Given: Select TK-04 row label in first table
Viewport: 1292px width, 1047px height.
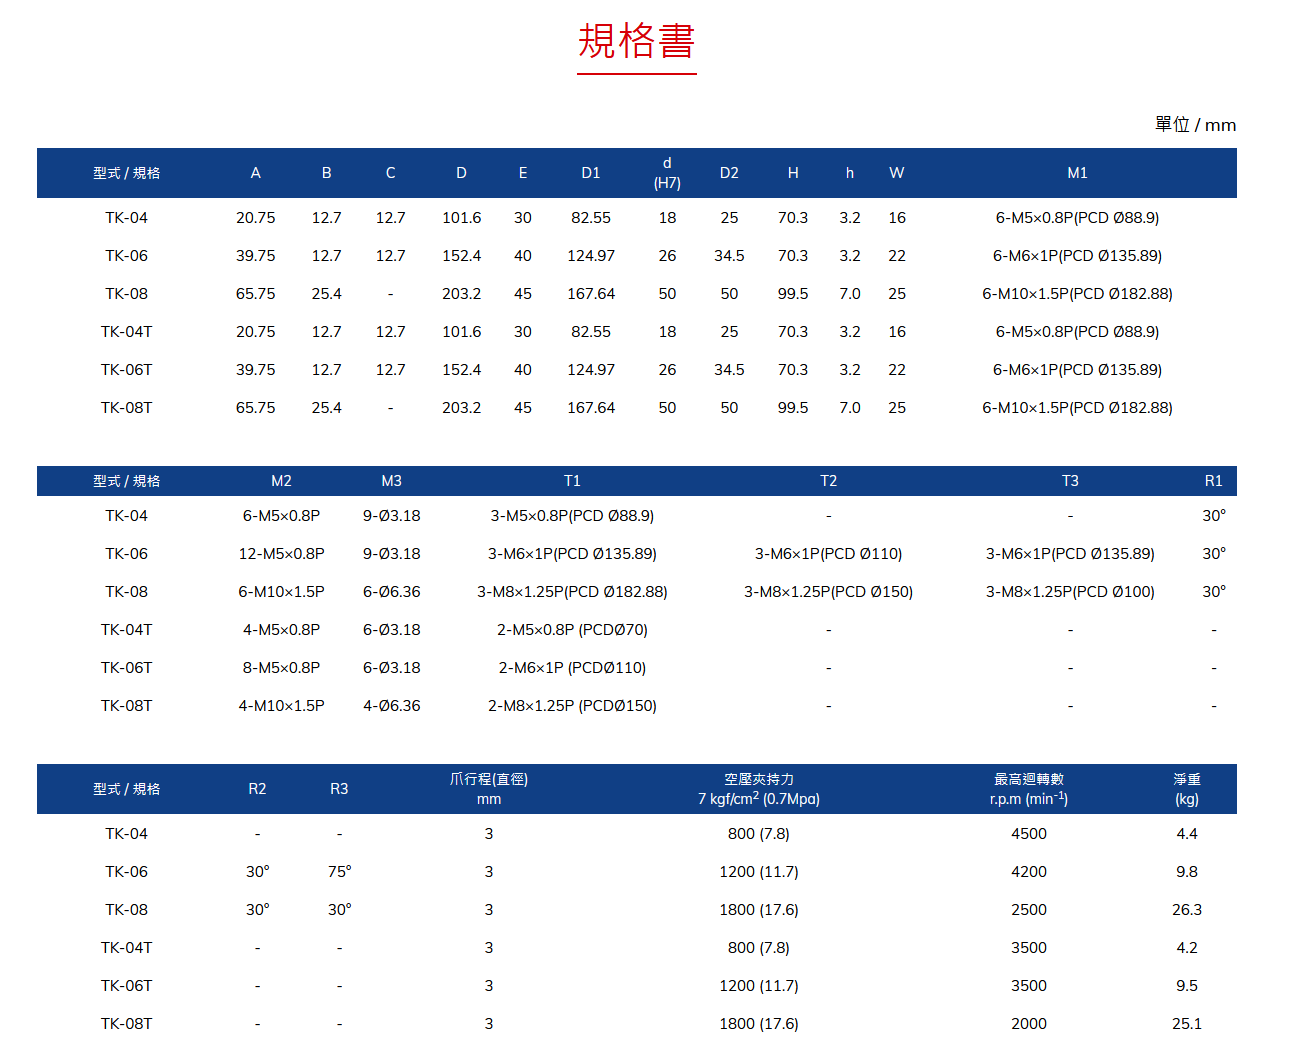Looking at the screenshot, I should click(126, 218).
